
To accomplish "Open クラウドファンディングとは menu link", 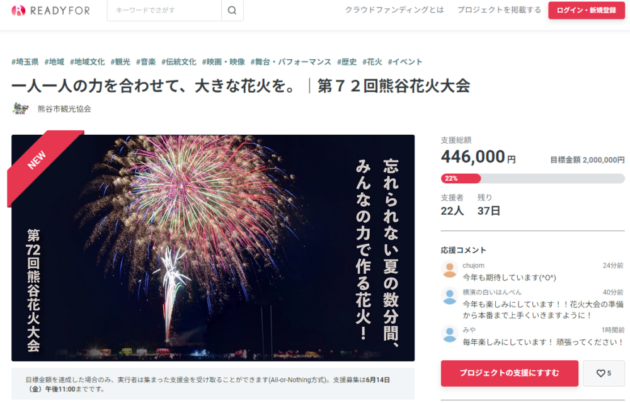I will pos(394,10).
